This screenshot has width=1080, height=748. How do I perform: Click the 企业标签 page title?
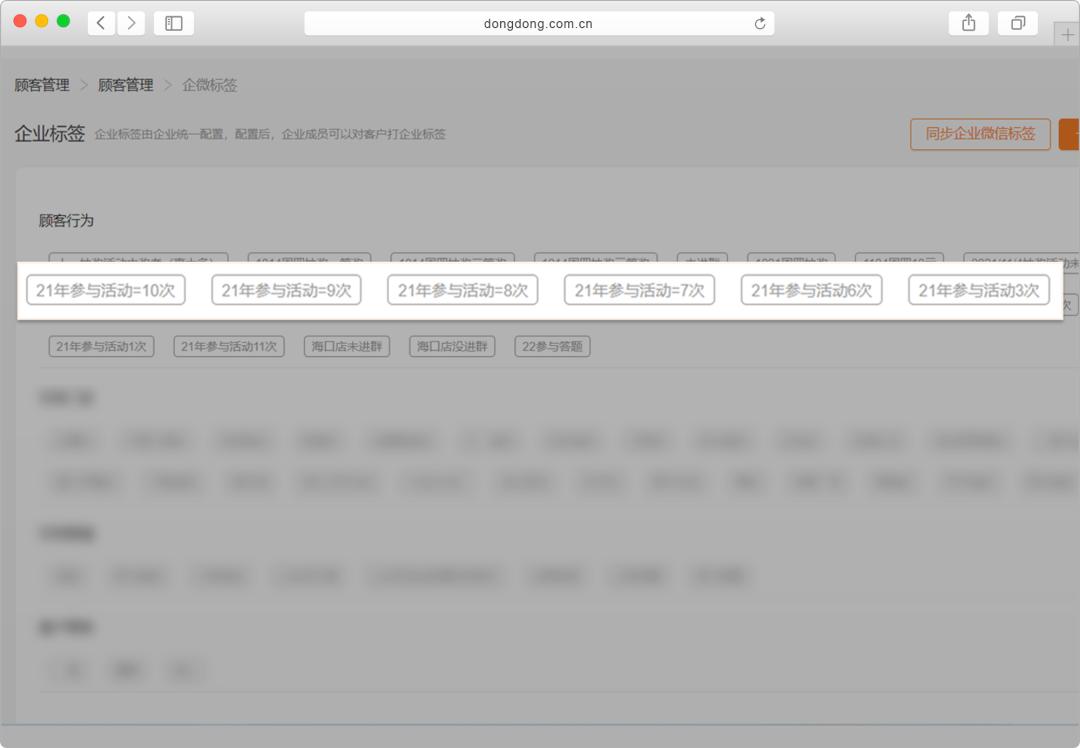[50, 133]
